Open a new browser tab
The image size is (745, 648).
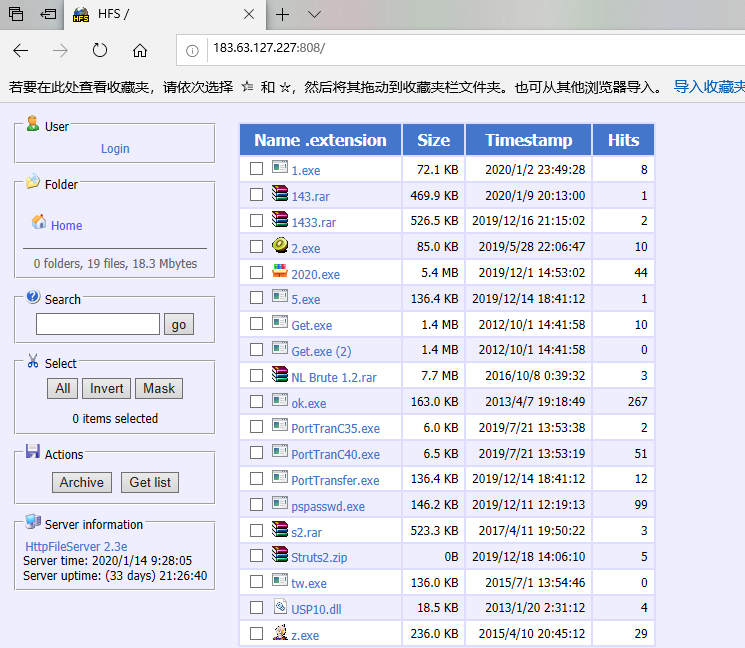283,15
